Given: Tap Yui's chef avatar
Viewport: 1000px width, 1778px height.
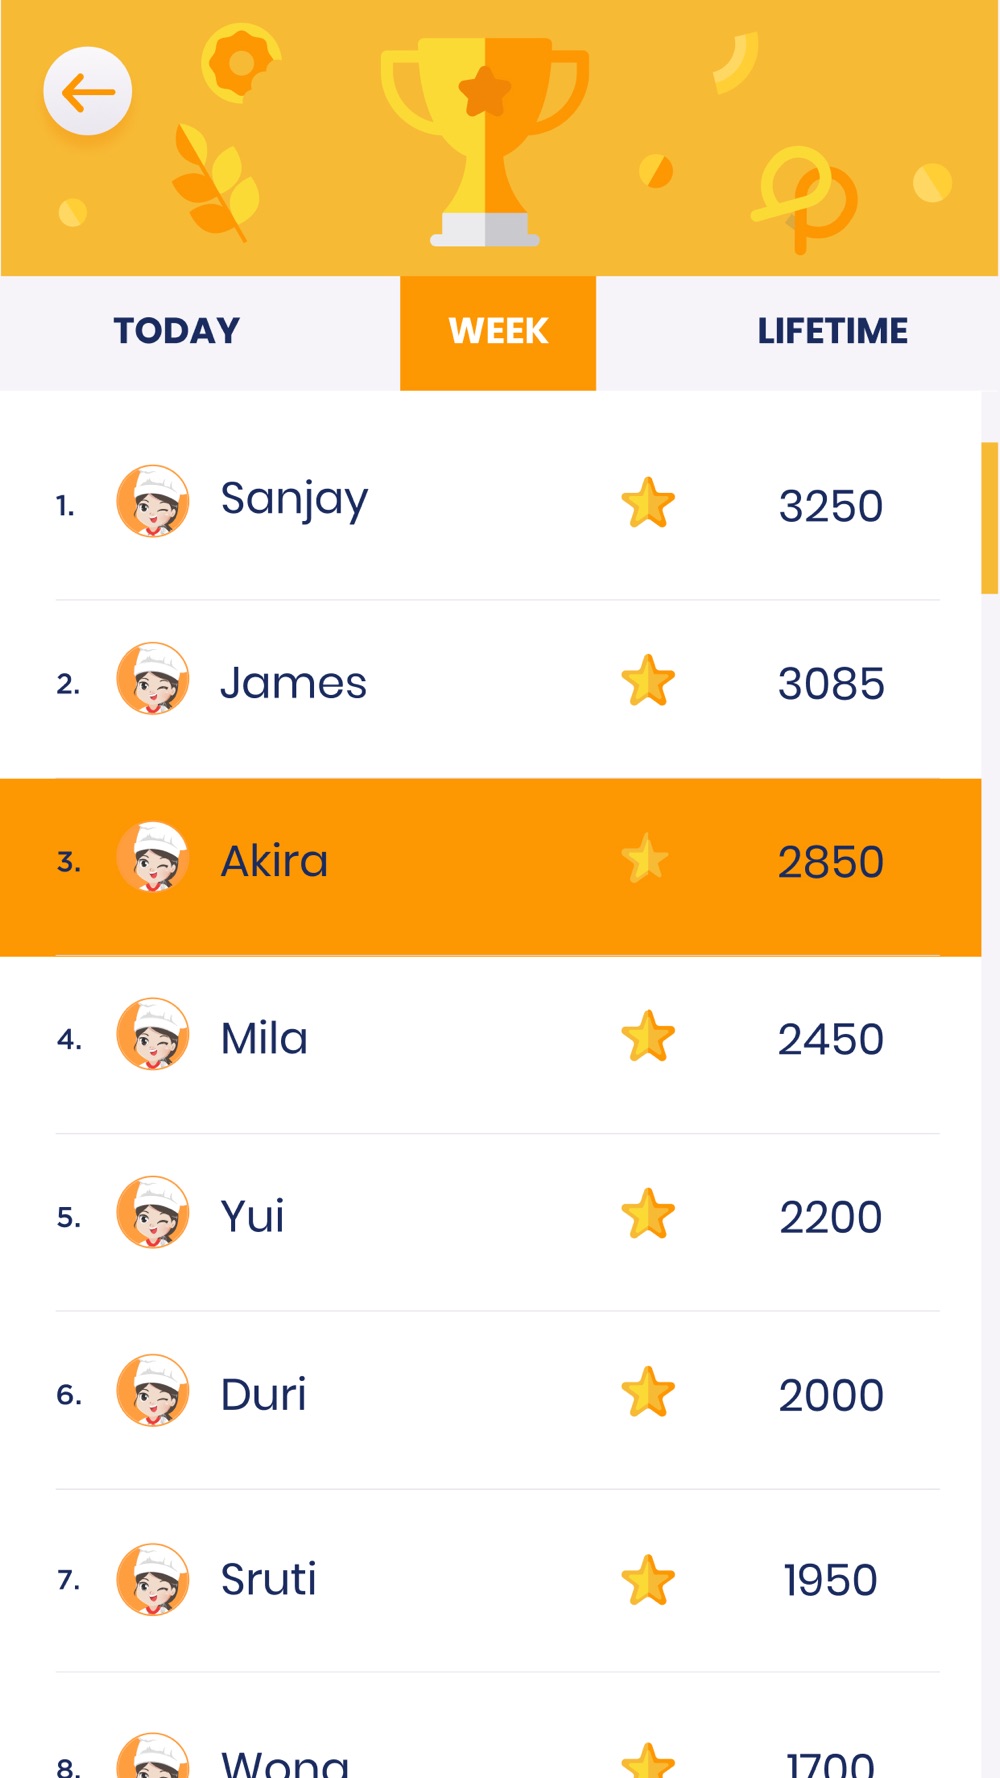Looking at the screenshot, I should pyautogui.click(x=153, y=1213).
